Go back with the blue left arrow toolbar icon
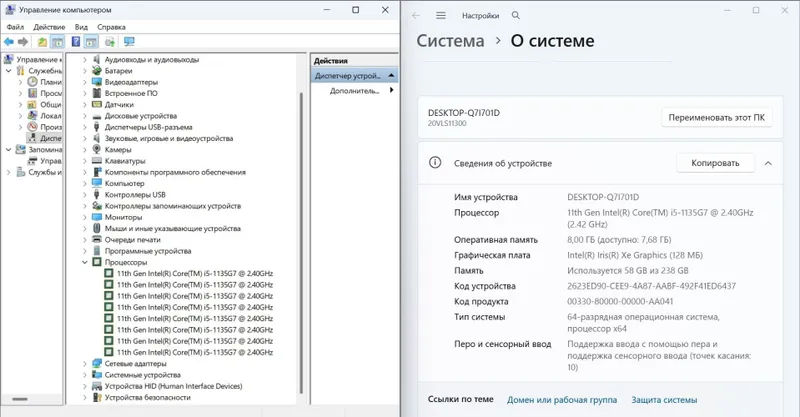Viewport: 800px width, 417px height. pos(9,42)
